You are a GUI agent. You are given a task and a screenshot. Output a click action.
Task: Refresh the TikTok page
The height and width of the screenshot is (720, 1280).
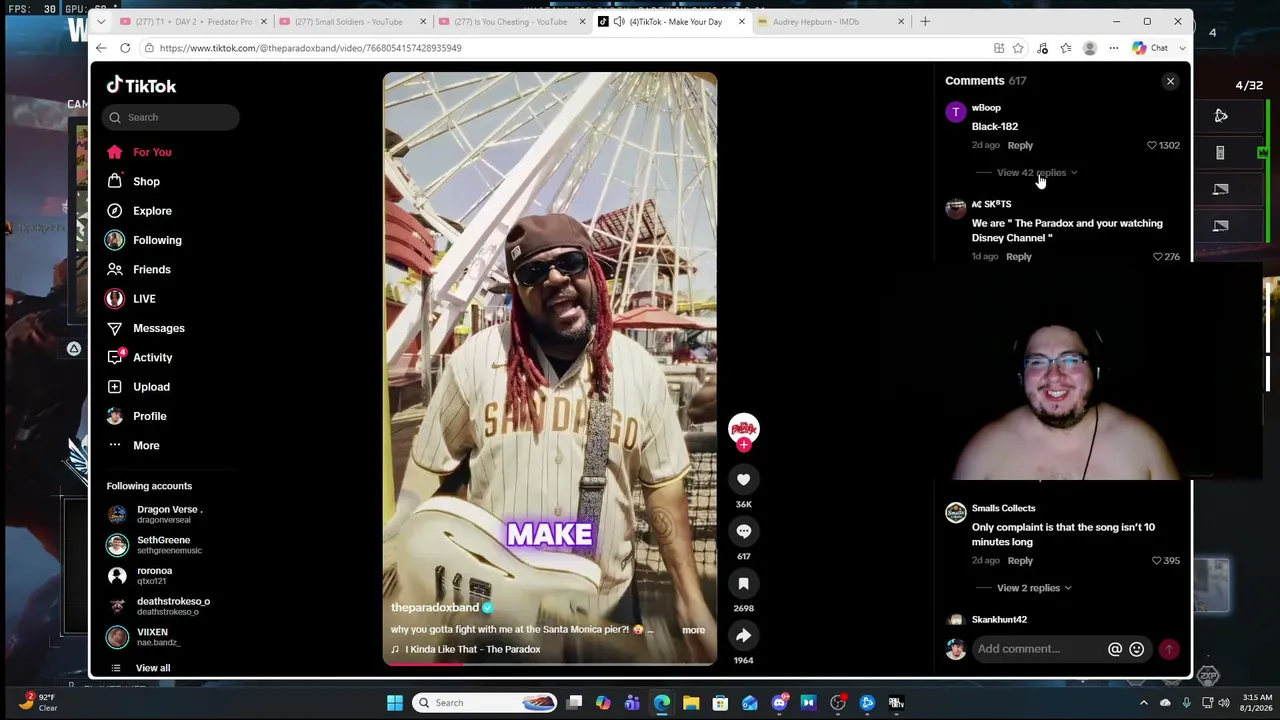point(125,48)
